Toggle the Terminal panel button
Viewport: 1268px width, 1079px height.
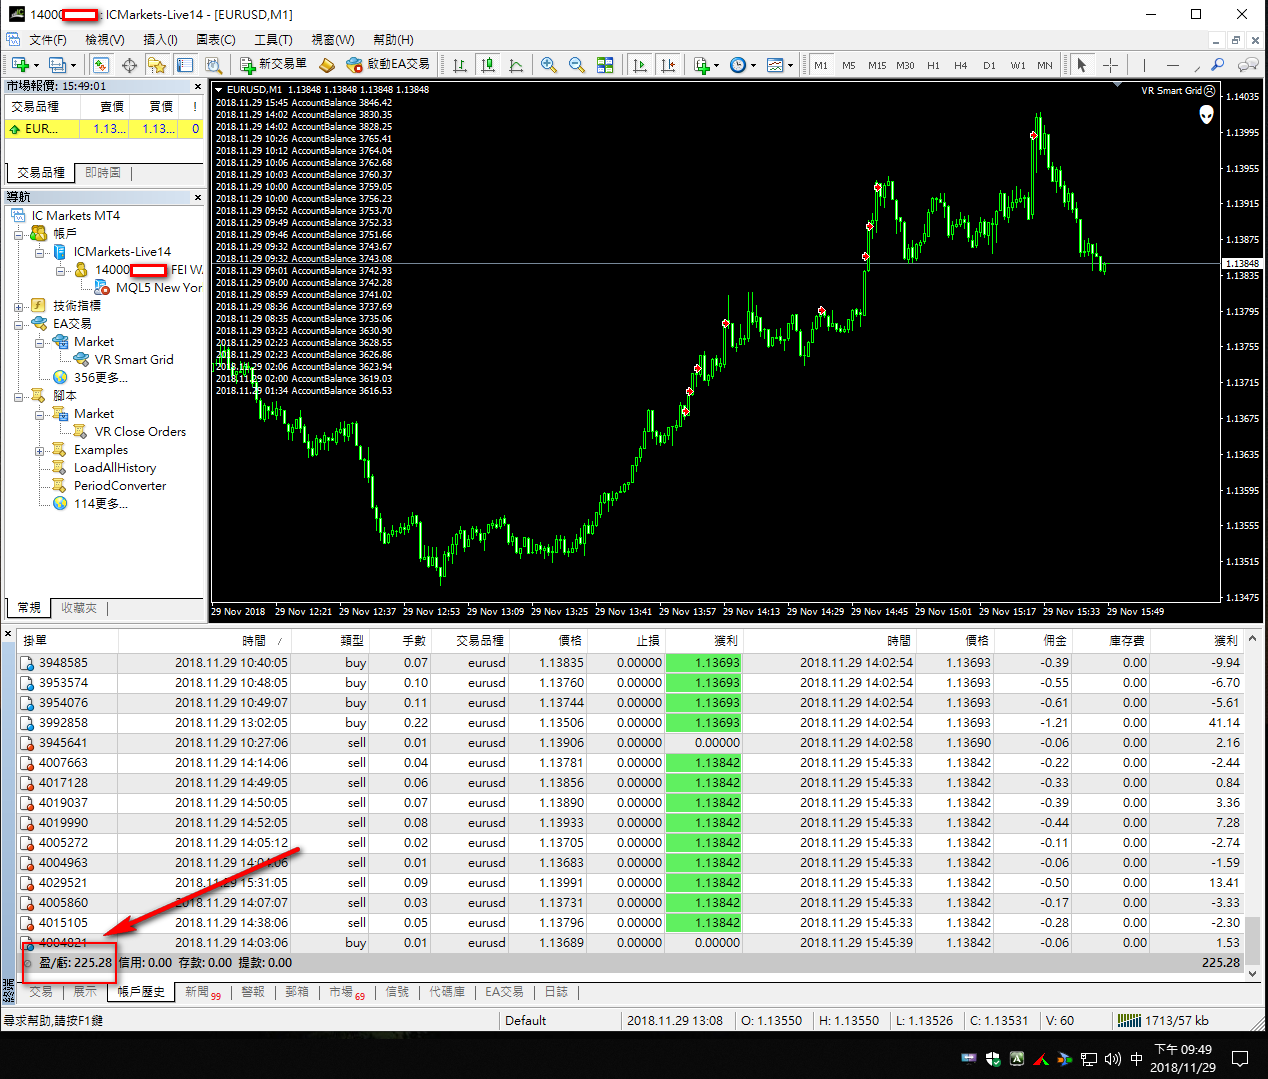click(185, 65)
